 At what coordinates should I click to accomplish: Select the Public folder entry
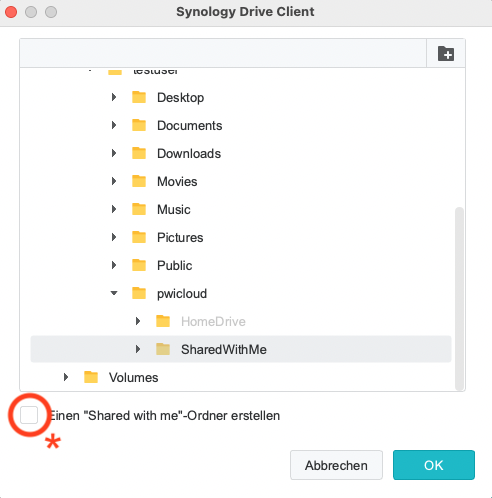point(175,265)
